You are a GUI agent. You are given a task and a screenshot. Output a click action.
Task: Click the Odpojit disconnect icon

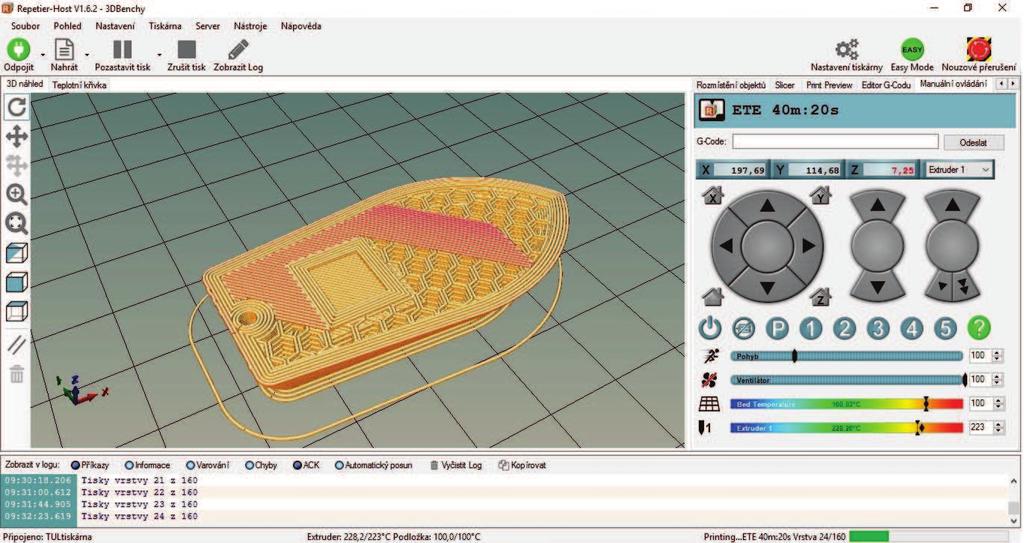18,50
